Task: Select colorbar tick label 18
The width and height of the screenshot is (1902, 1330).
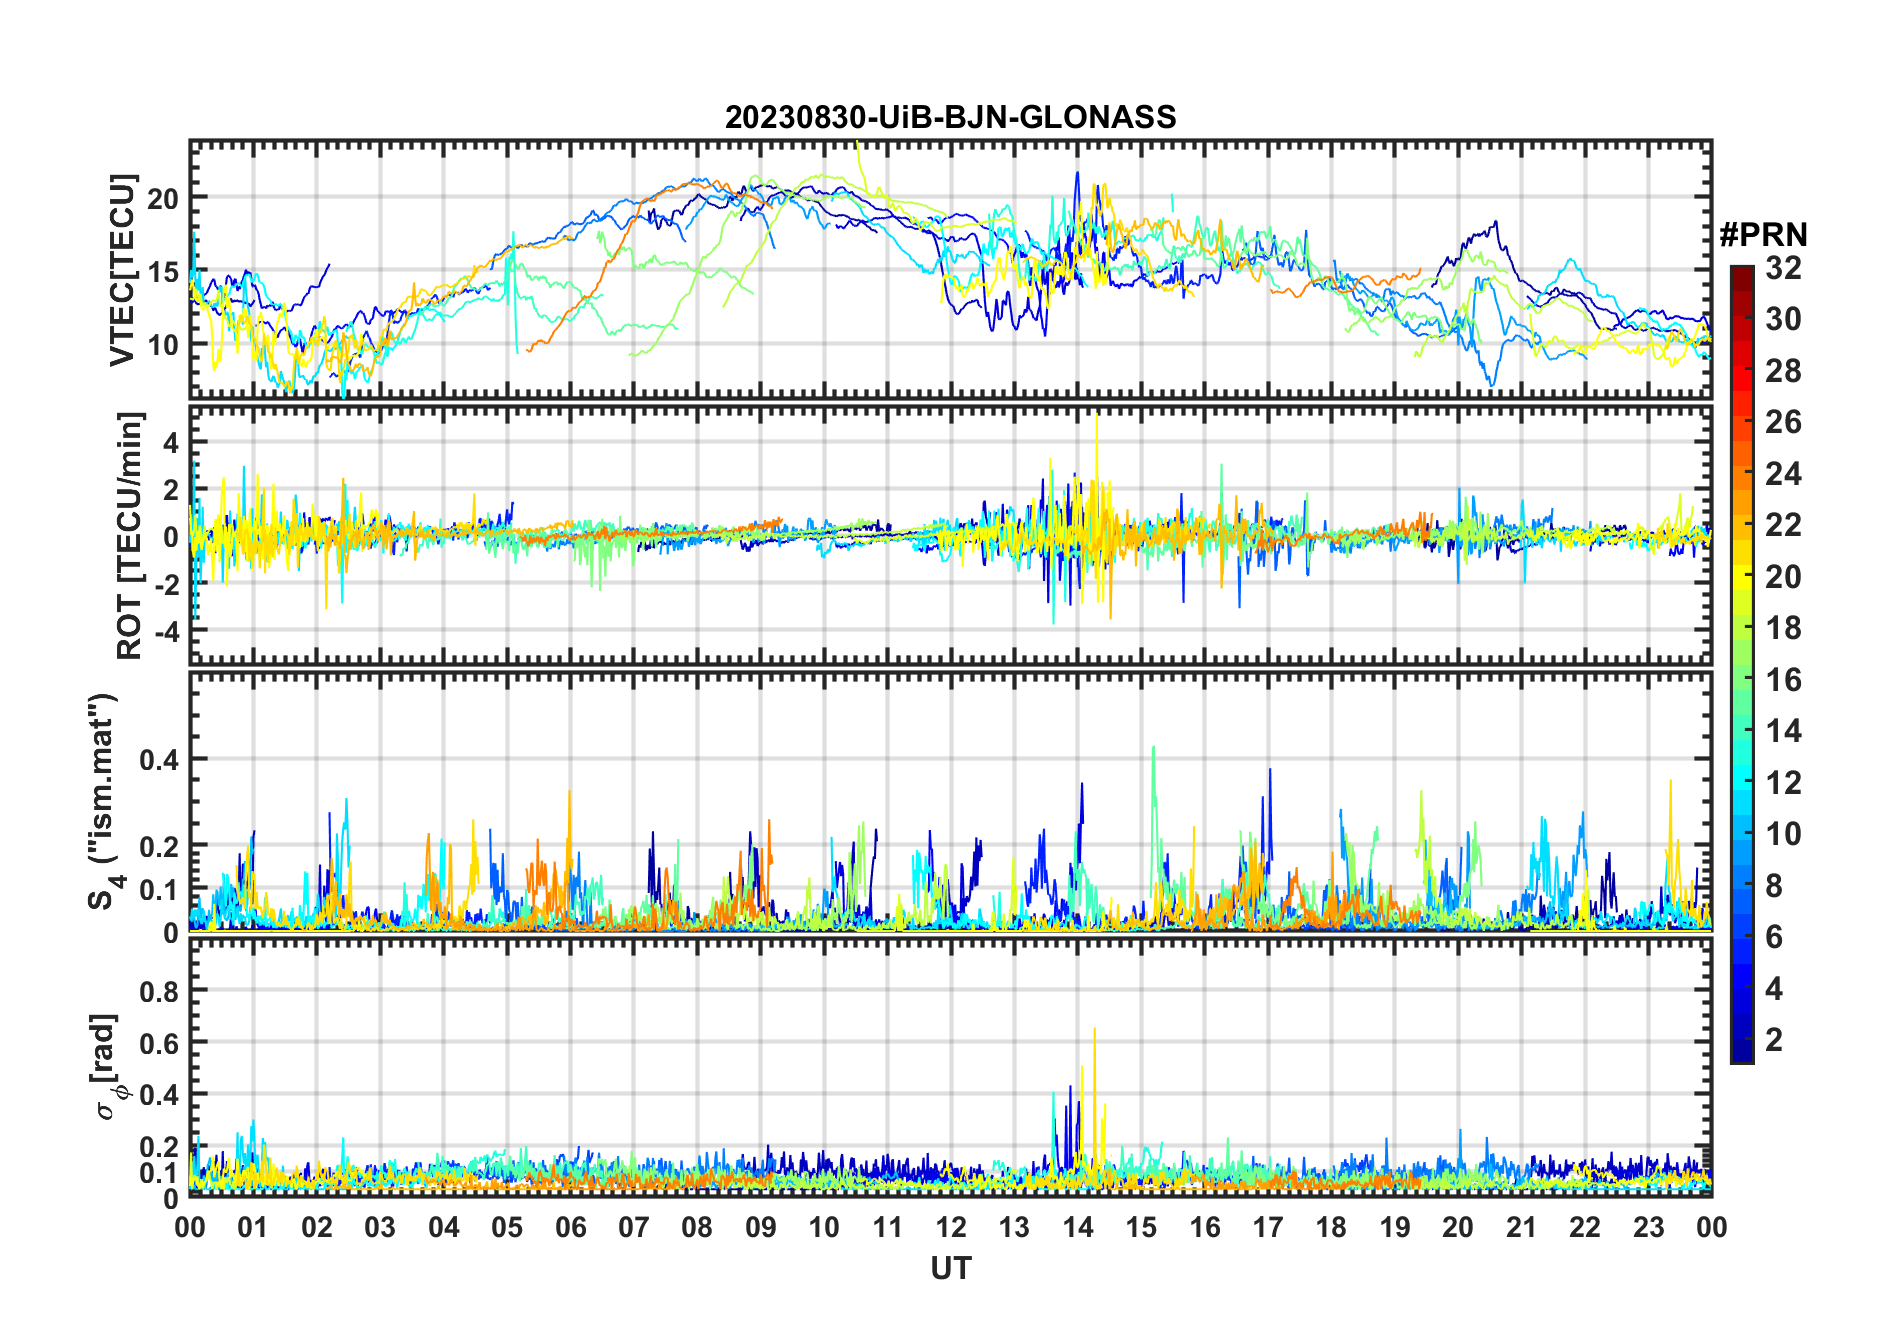Action: pos(1782,628)
